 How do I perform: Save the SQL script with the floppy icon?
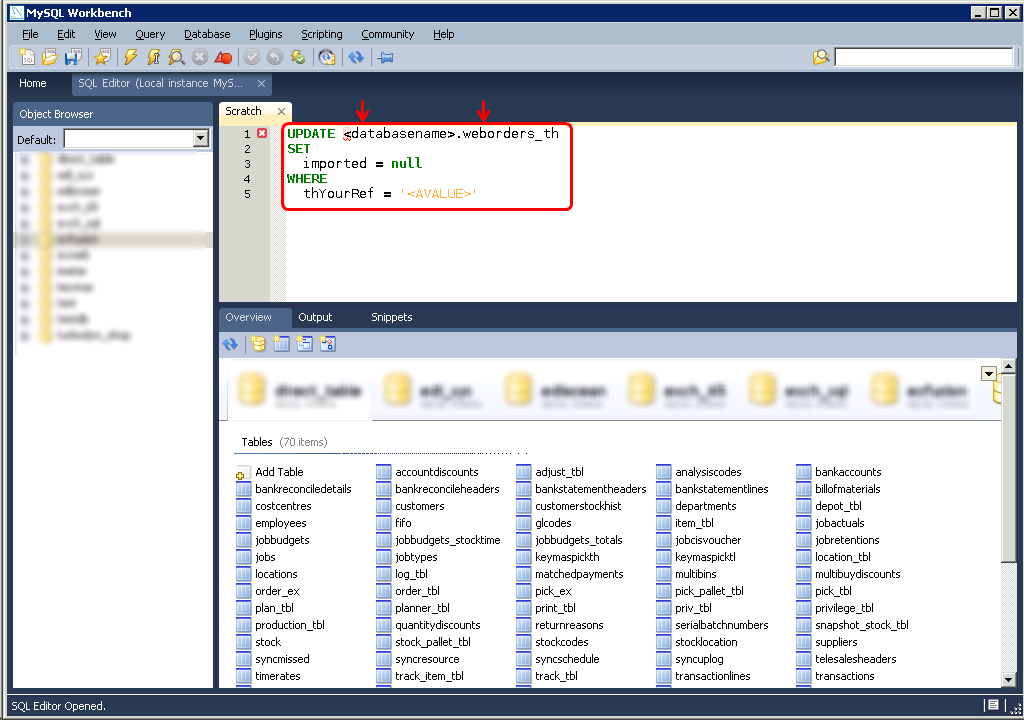(72, 57)
